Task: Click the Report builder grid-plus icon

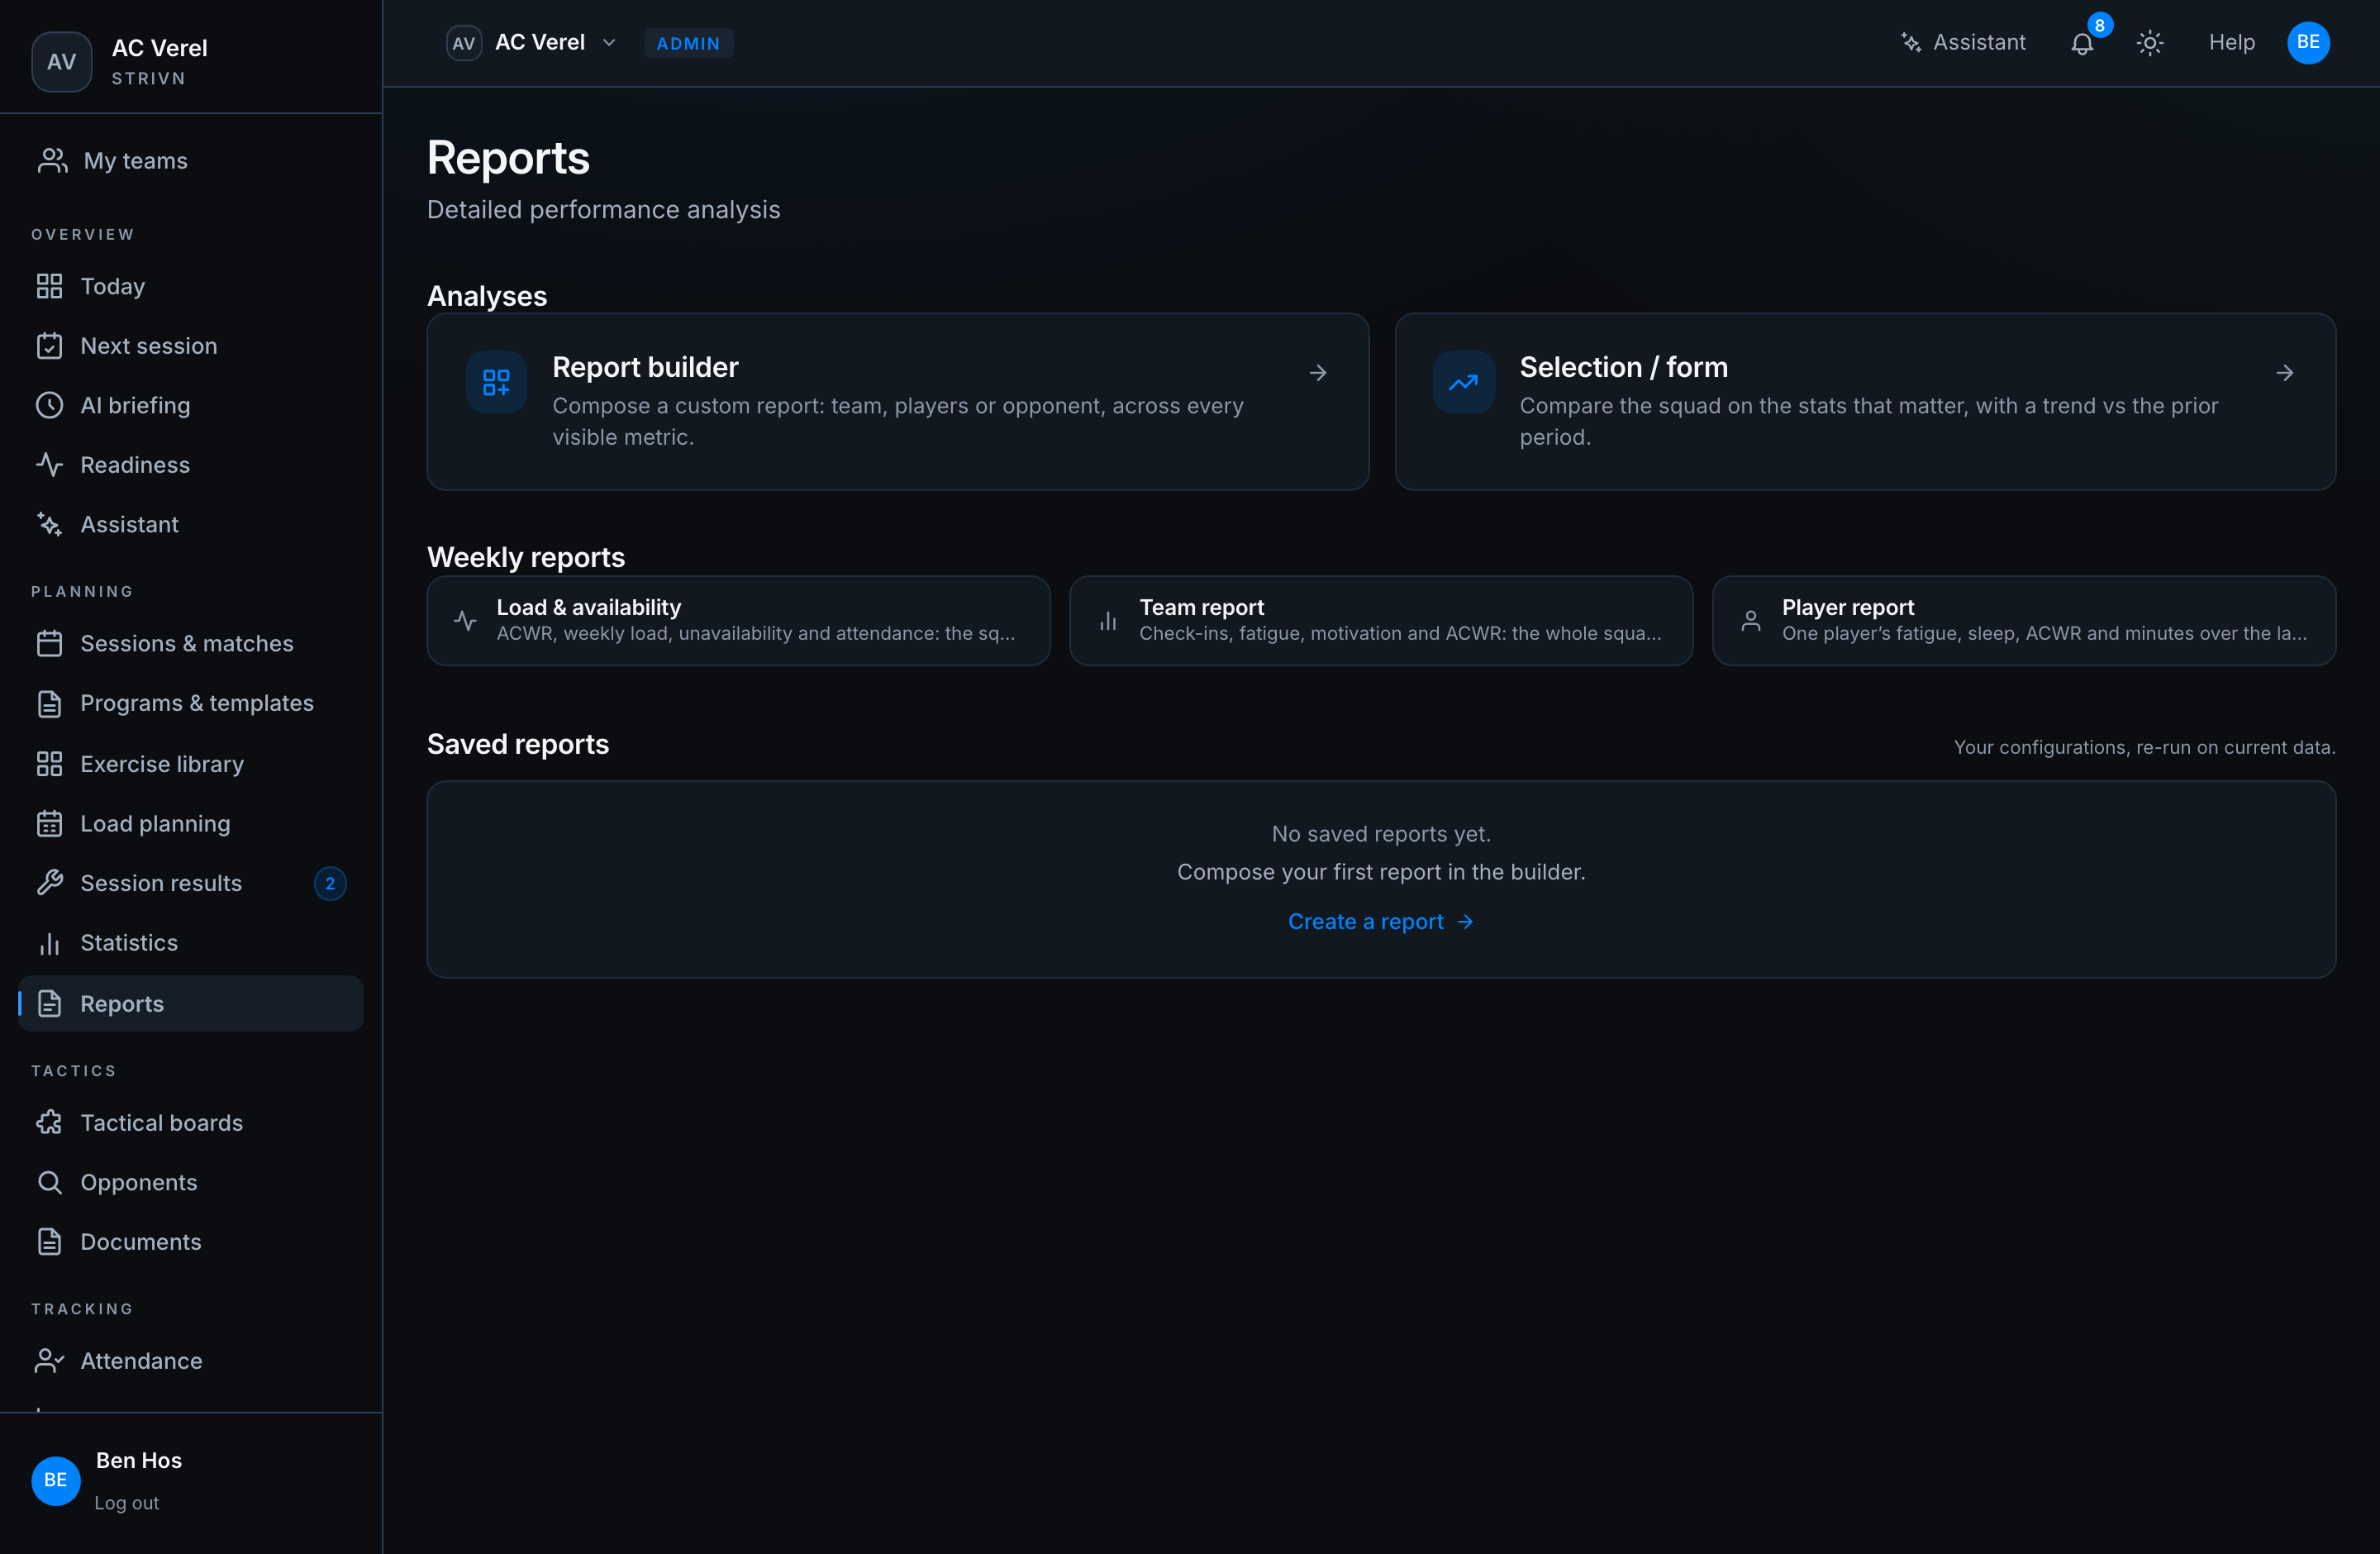Action: click(x=496, y=382)
